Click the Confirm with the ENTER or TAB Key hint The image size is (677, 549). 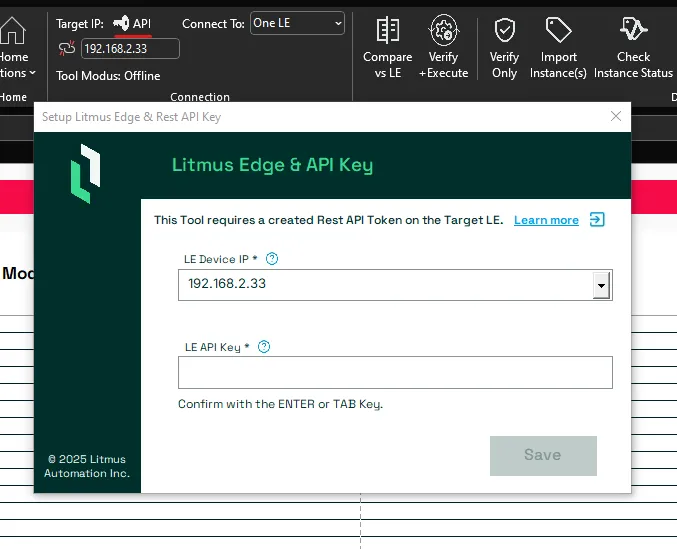point(280,404)
